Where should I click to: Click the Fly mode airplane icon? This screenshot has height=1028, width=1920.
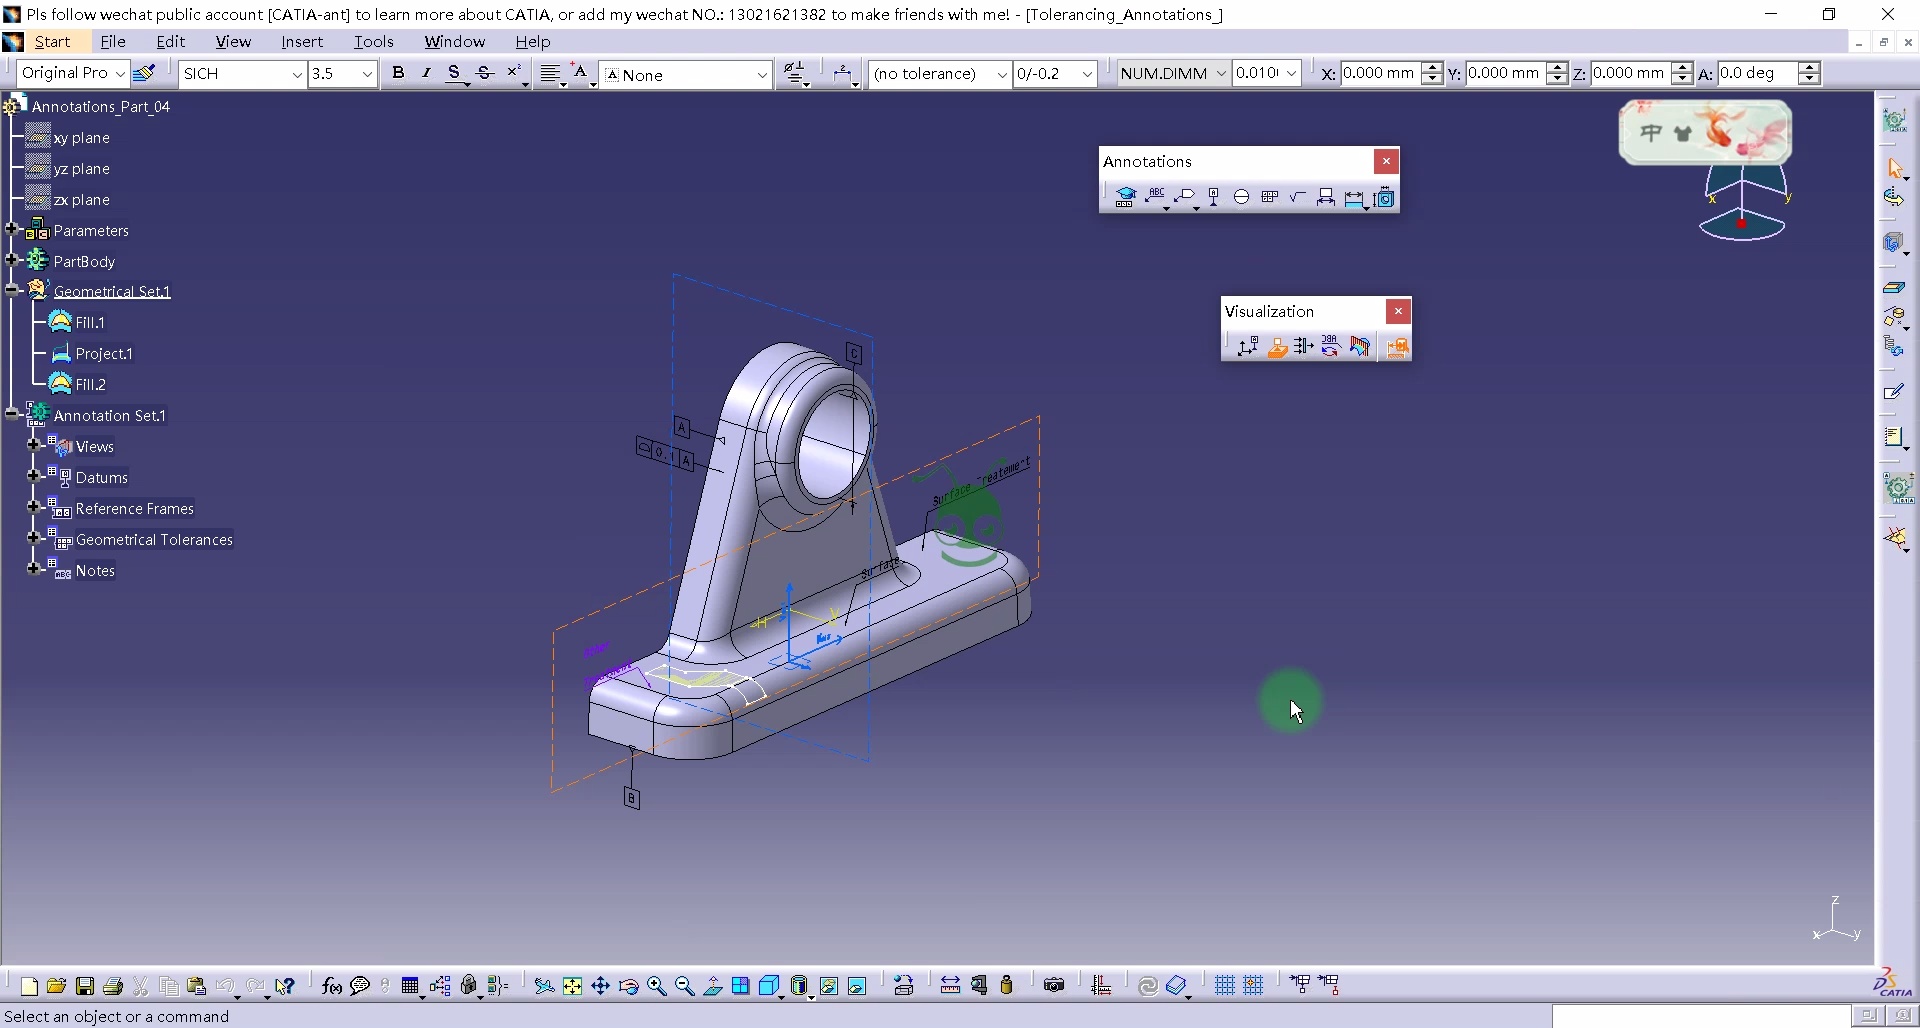click(x=544, y=986)
